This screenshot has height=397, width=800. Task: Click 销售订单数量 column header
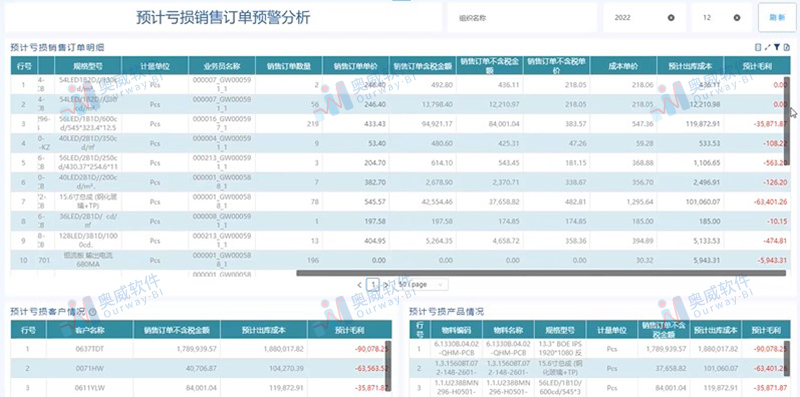coord(289,66)
